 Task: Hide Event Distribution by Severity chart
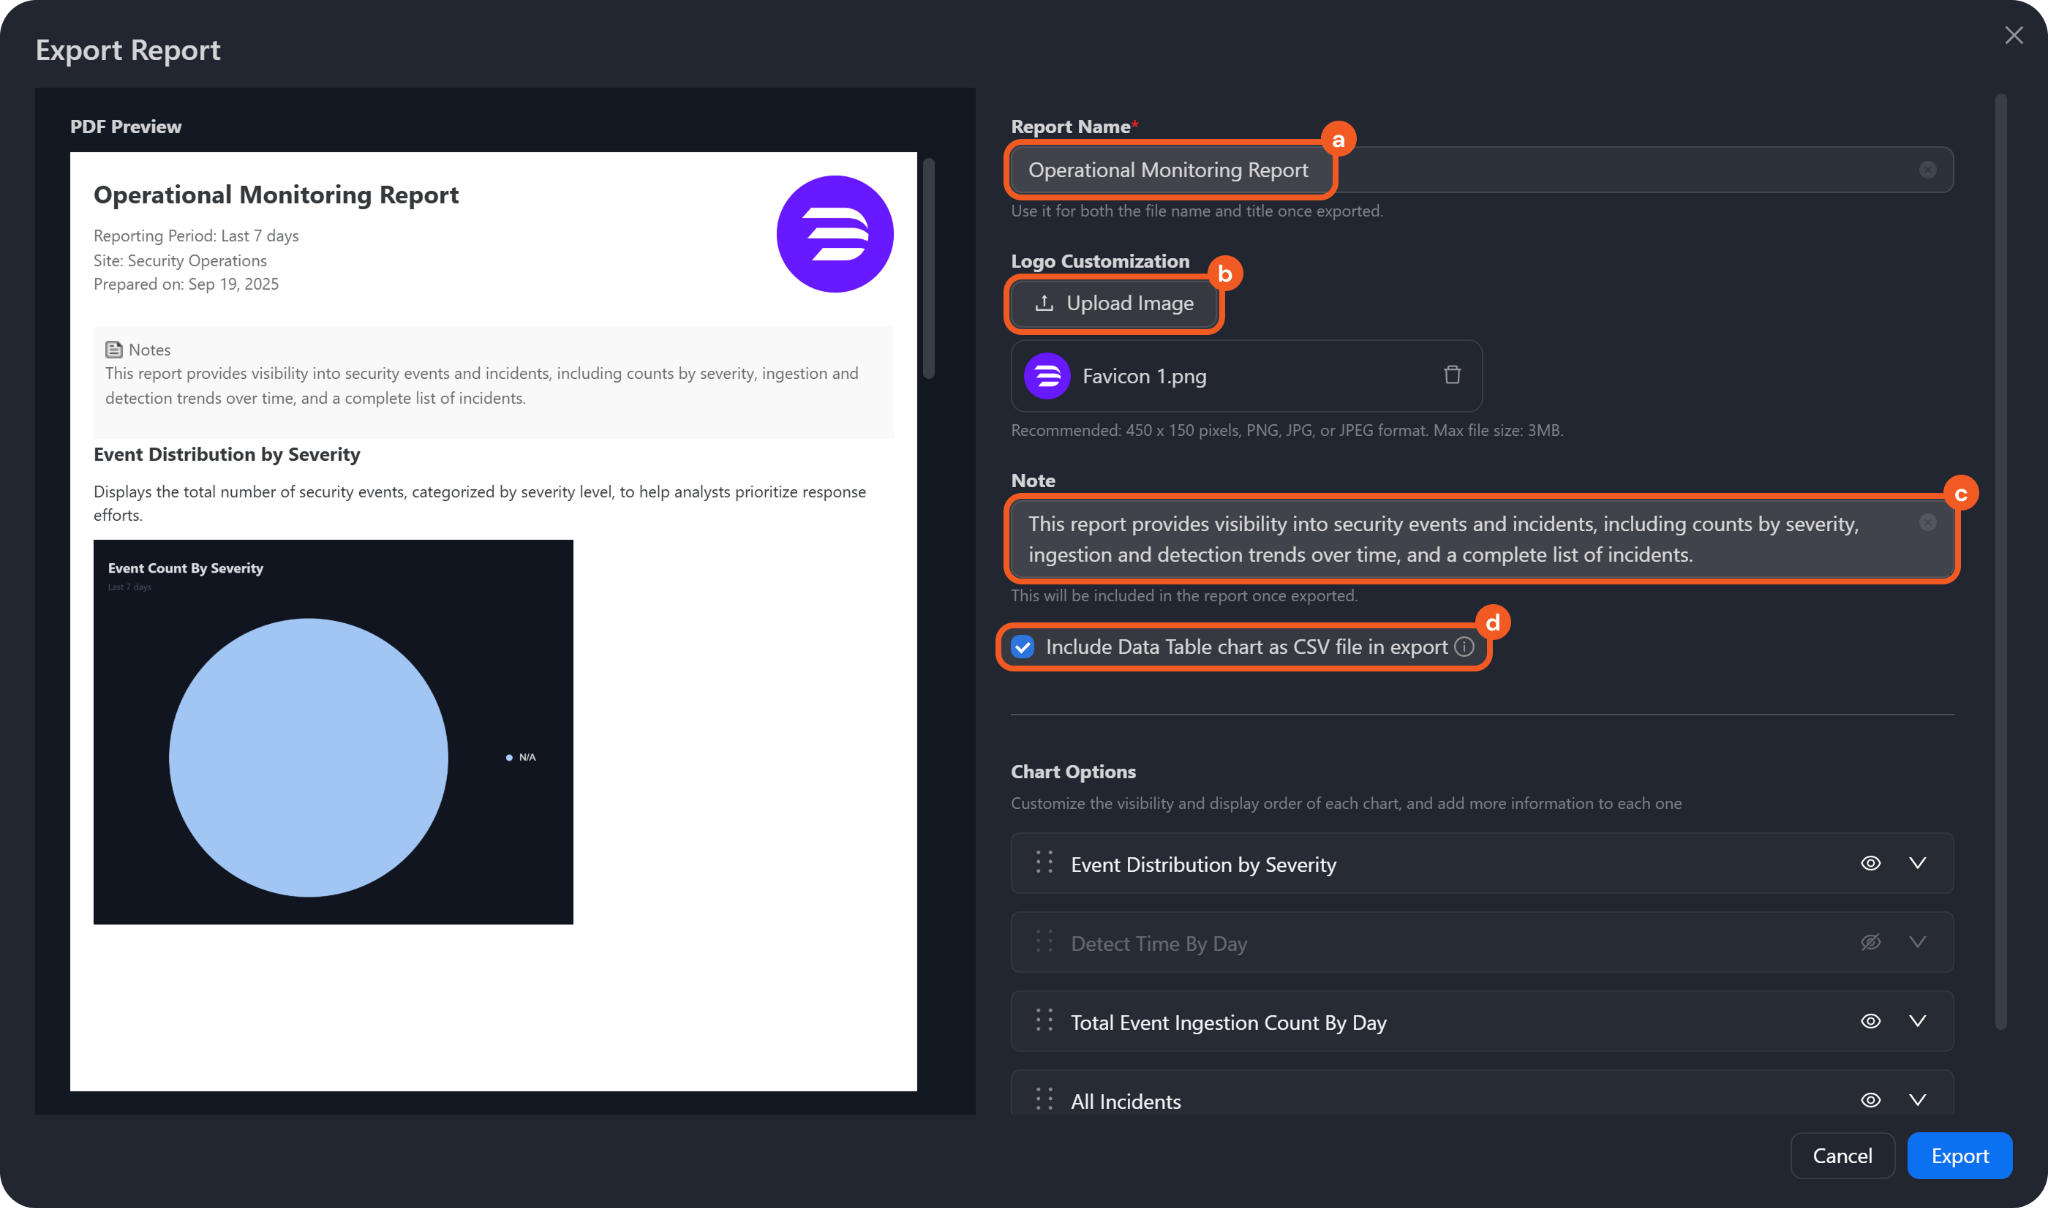[1870, 863]
